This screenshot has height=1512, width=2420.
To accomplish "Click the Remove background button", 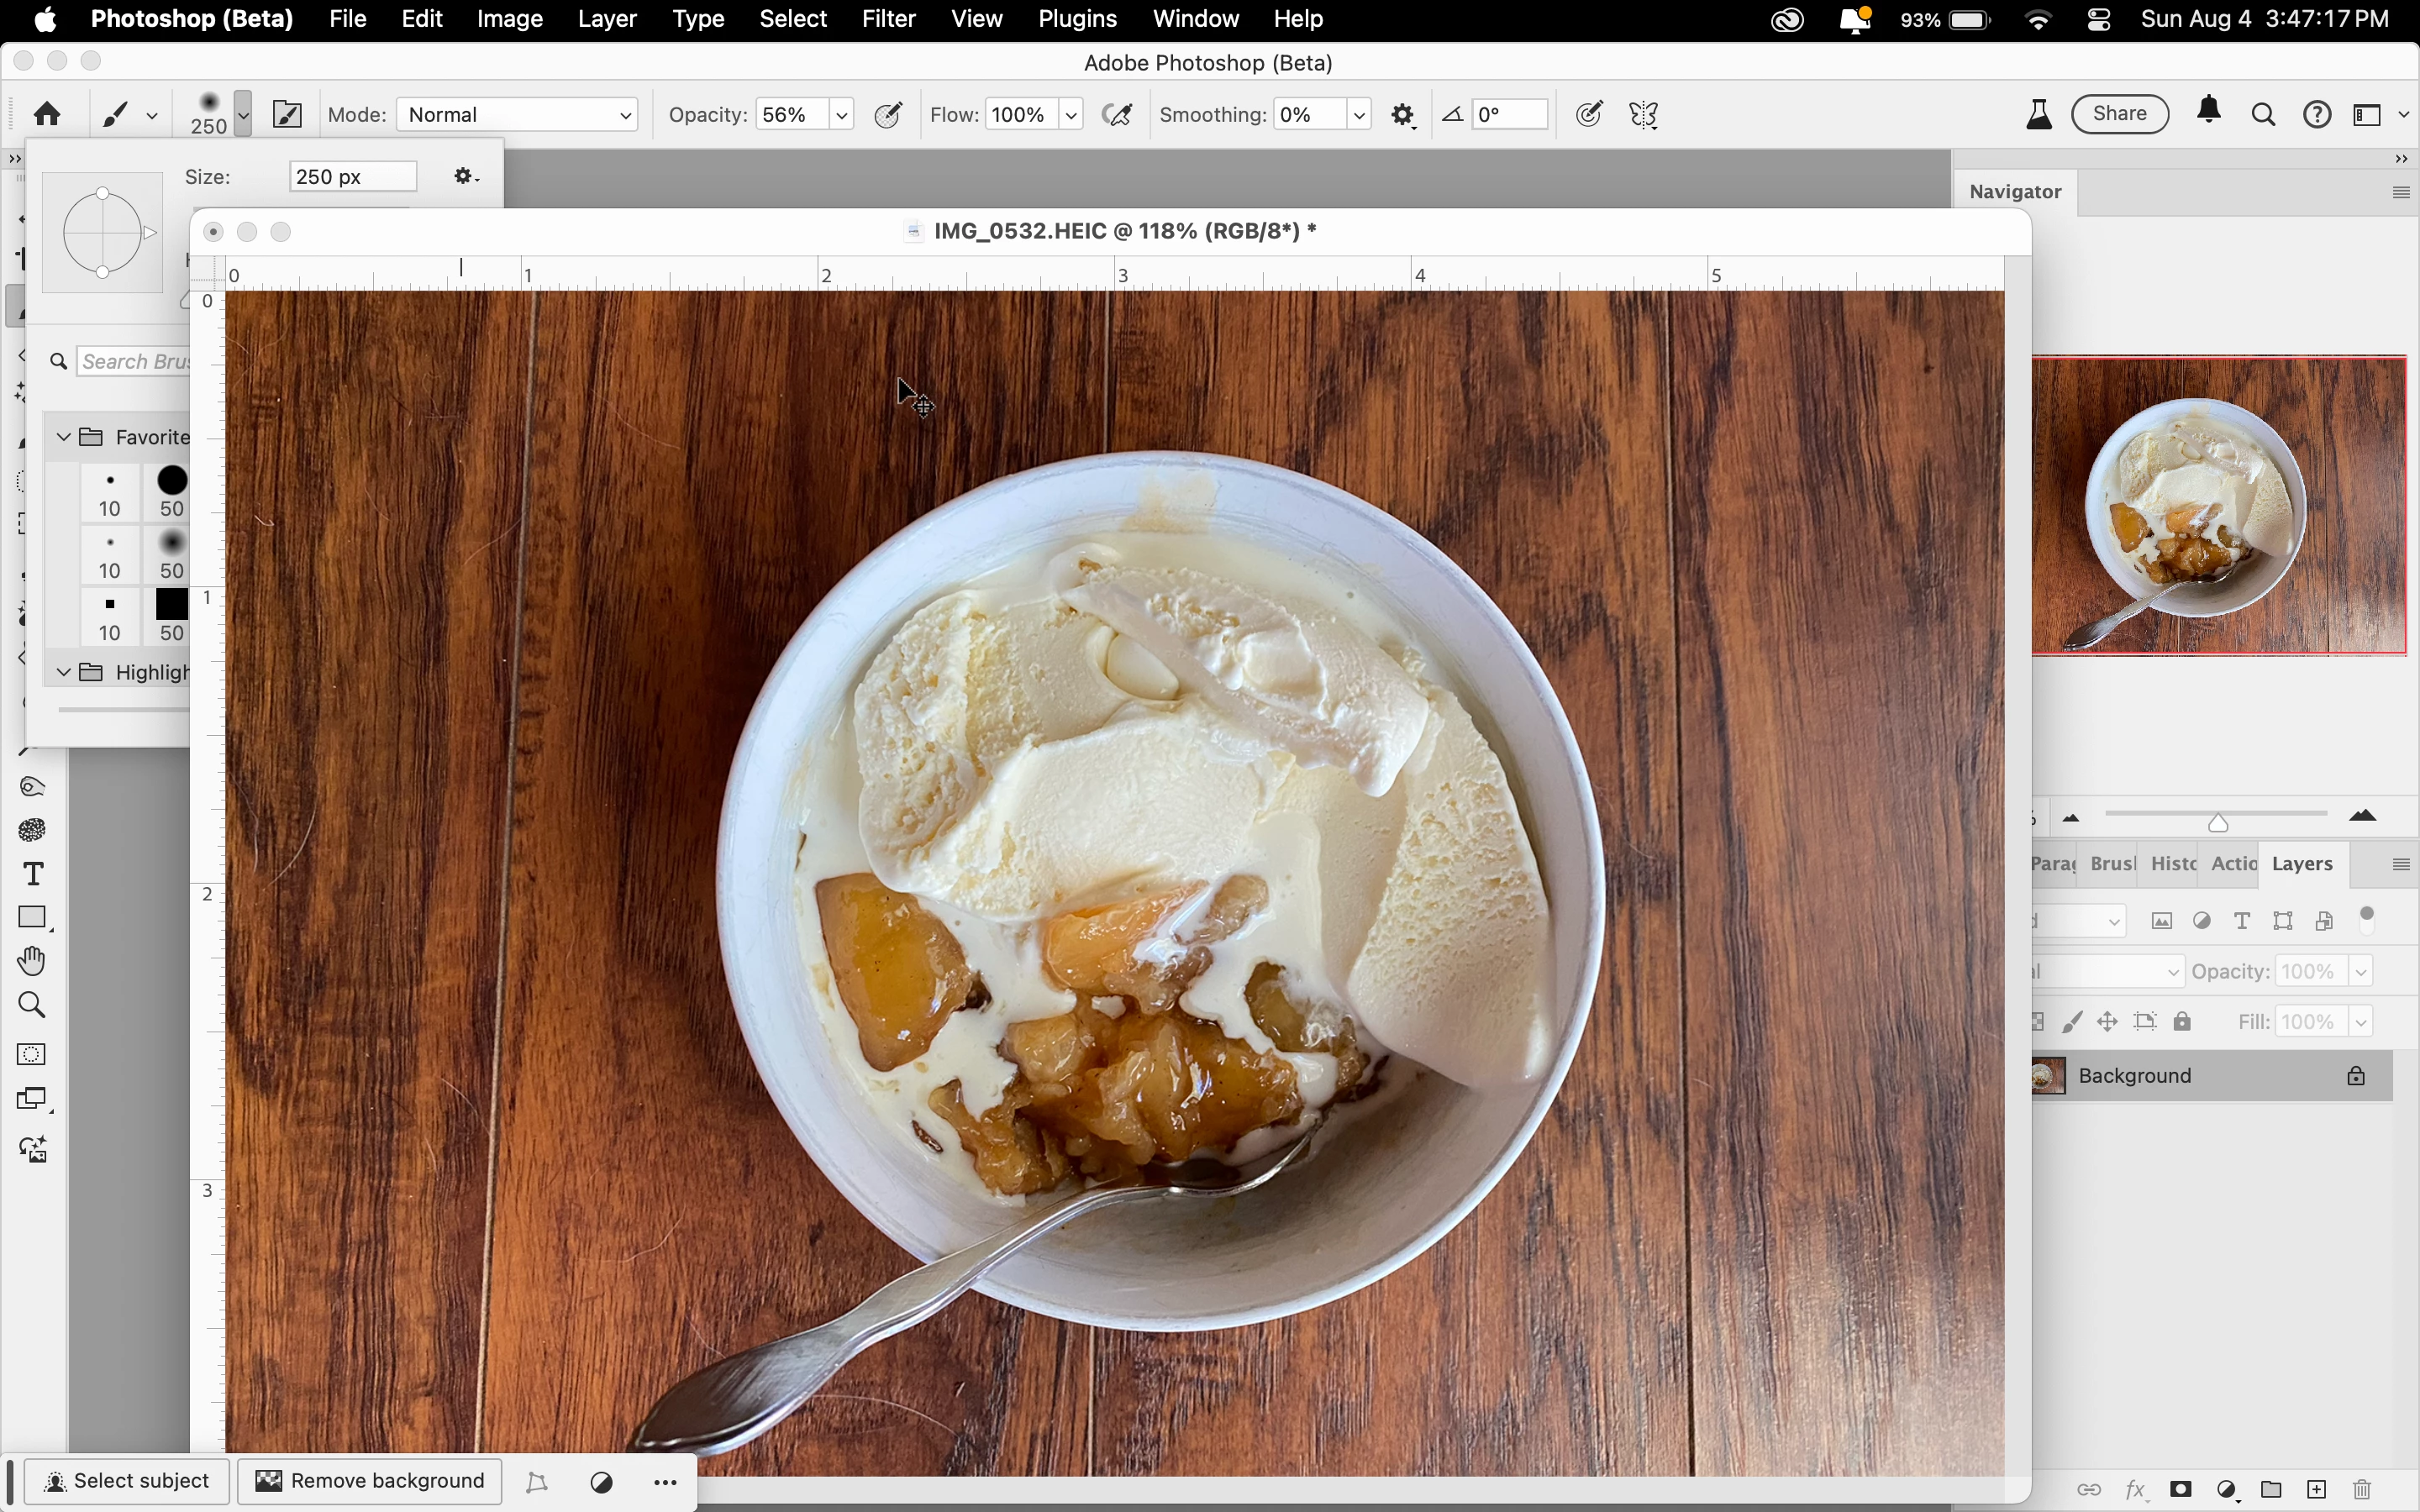I will click(x=370, y=1481).
